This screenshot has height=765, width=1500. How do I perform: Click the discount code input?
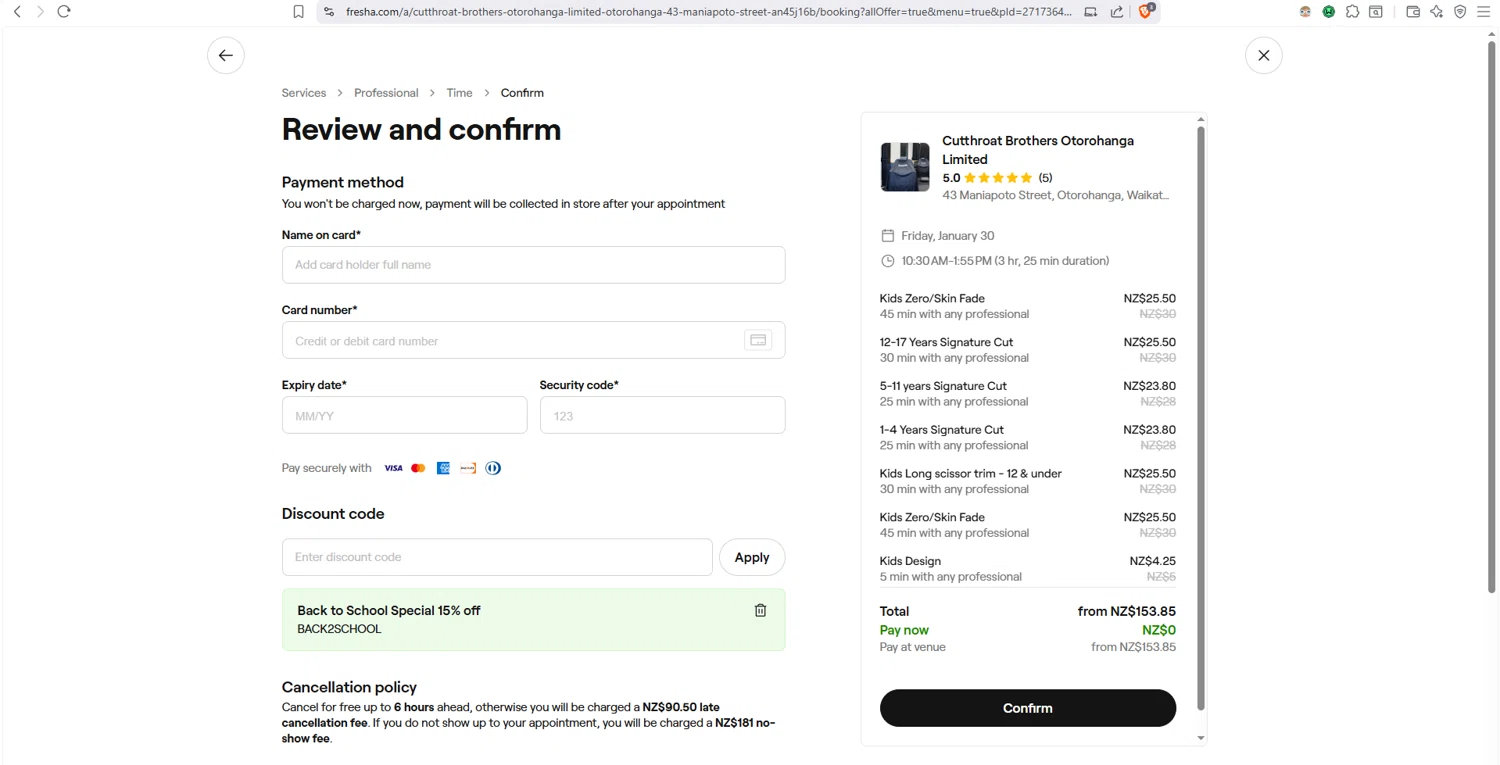[x=497, y=557]
